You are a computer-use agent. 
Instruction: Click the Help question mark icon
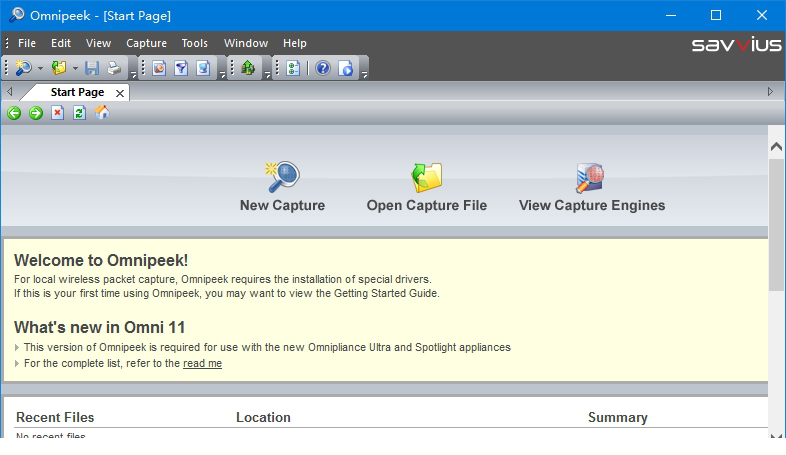coord(322,68)
